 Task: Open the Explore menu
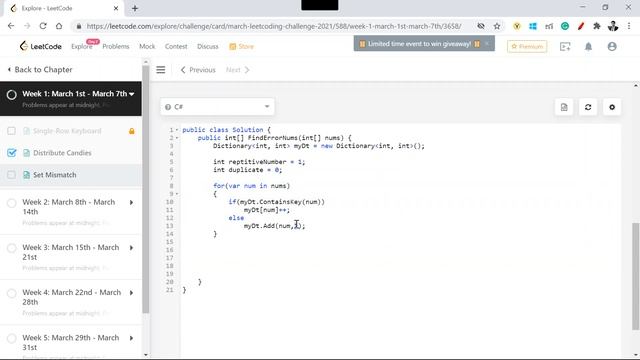[82, 47]
